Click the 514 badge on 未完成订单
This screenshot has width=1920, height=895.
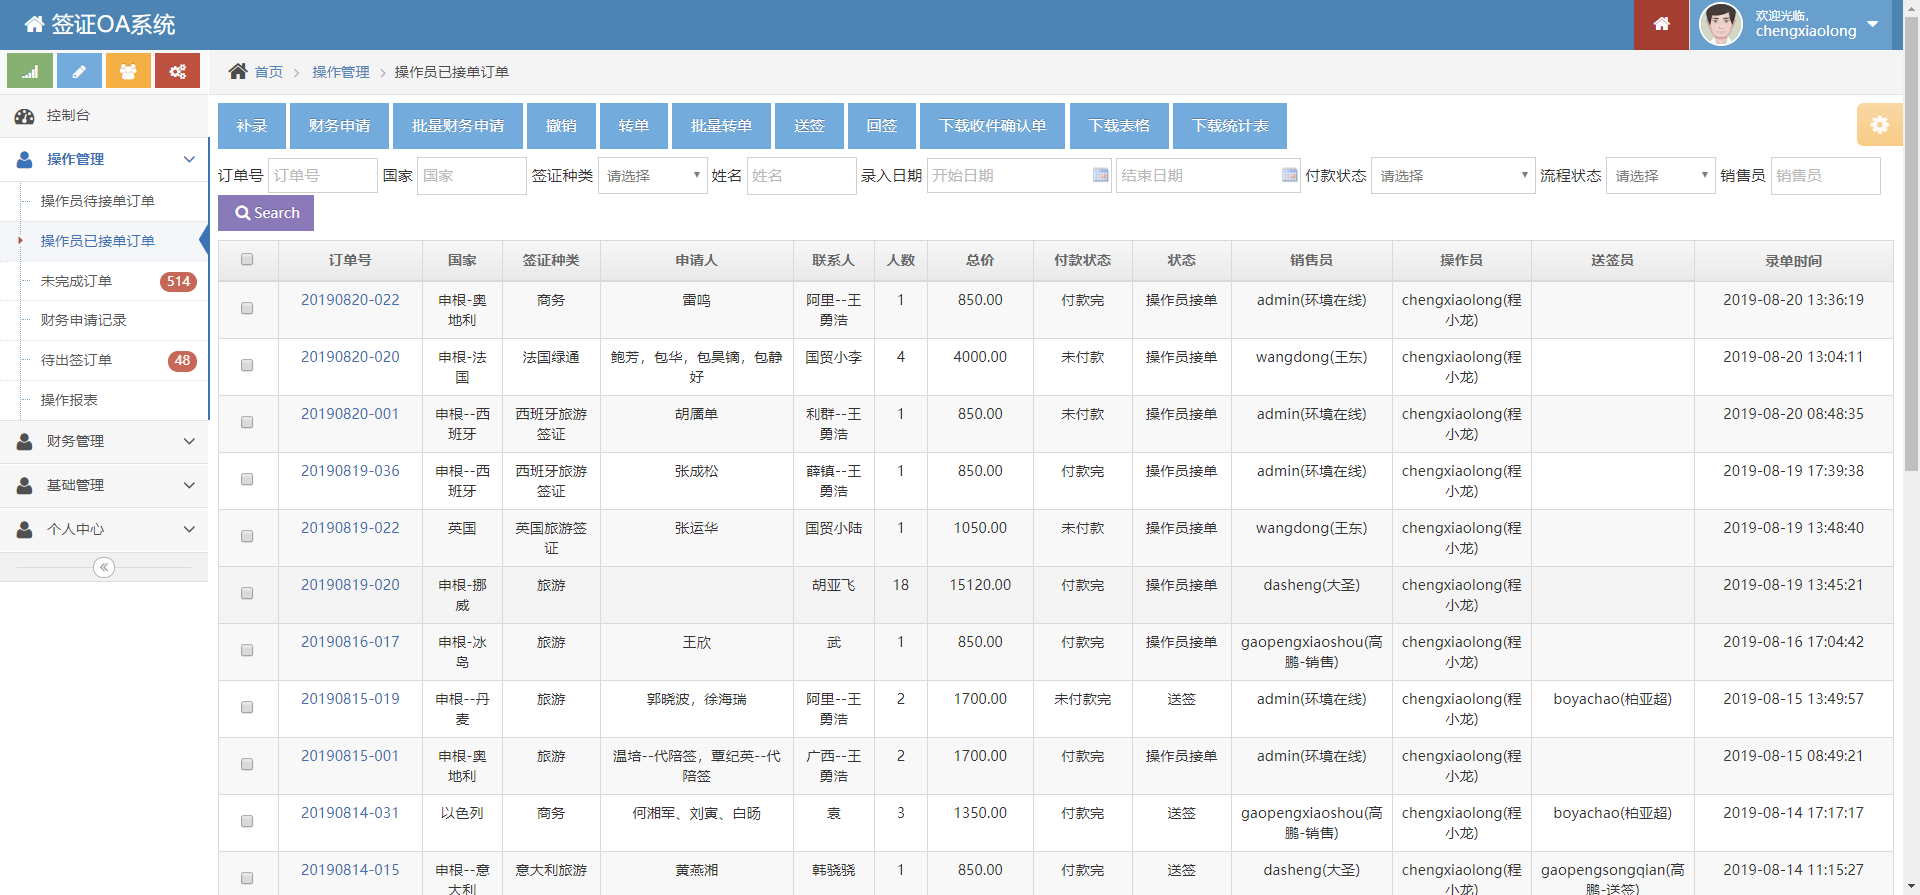178,281
